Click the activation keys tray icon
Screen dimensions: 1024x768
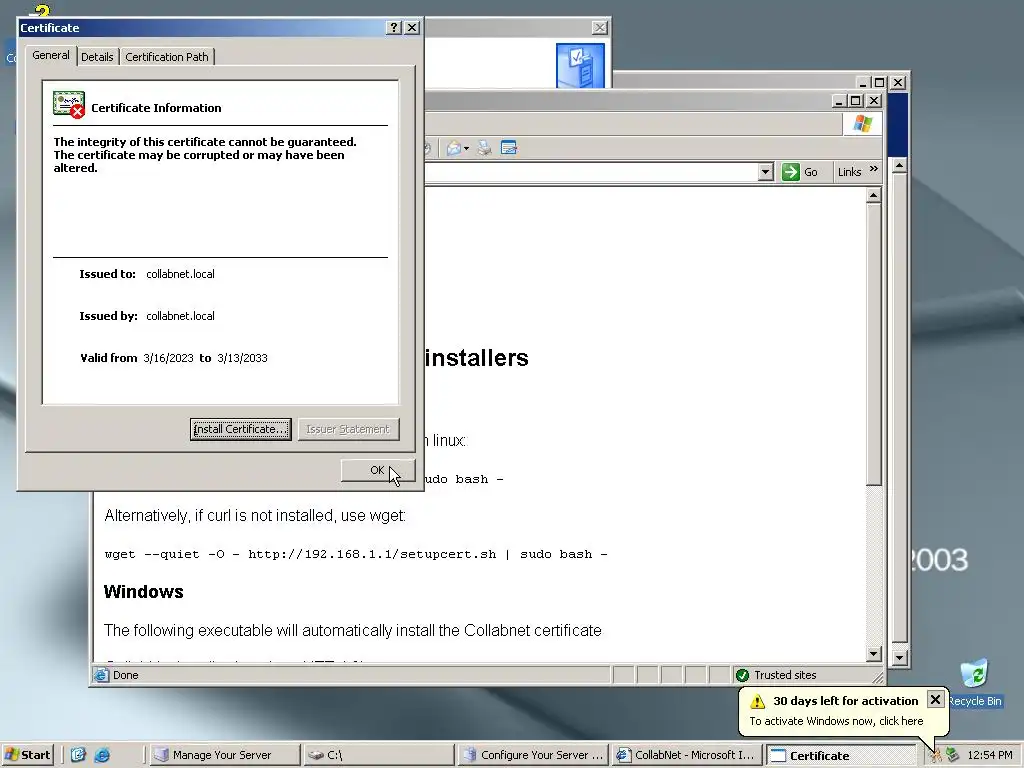coord(936,756)
